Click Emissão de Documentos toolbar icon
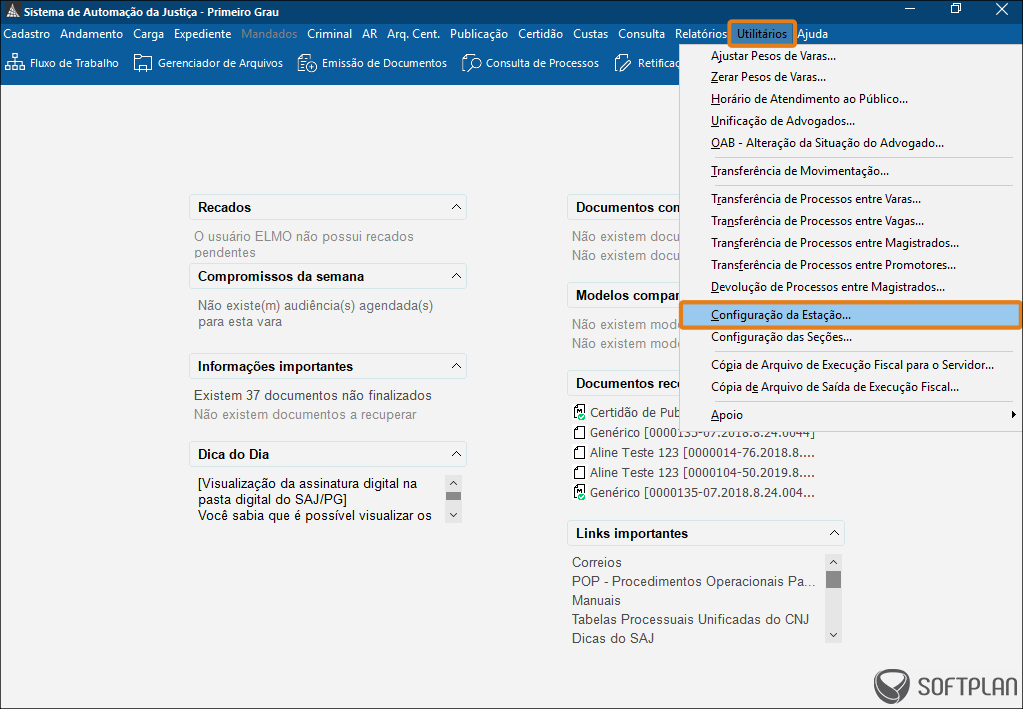The width and height of the screenshot is (1023, 709). 307,63
